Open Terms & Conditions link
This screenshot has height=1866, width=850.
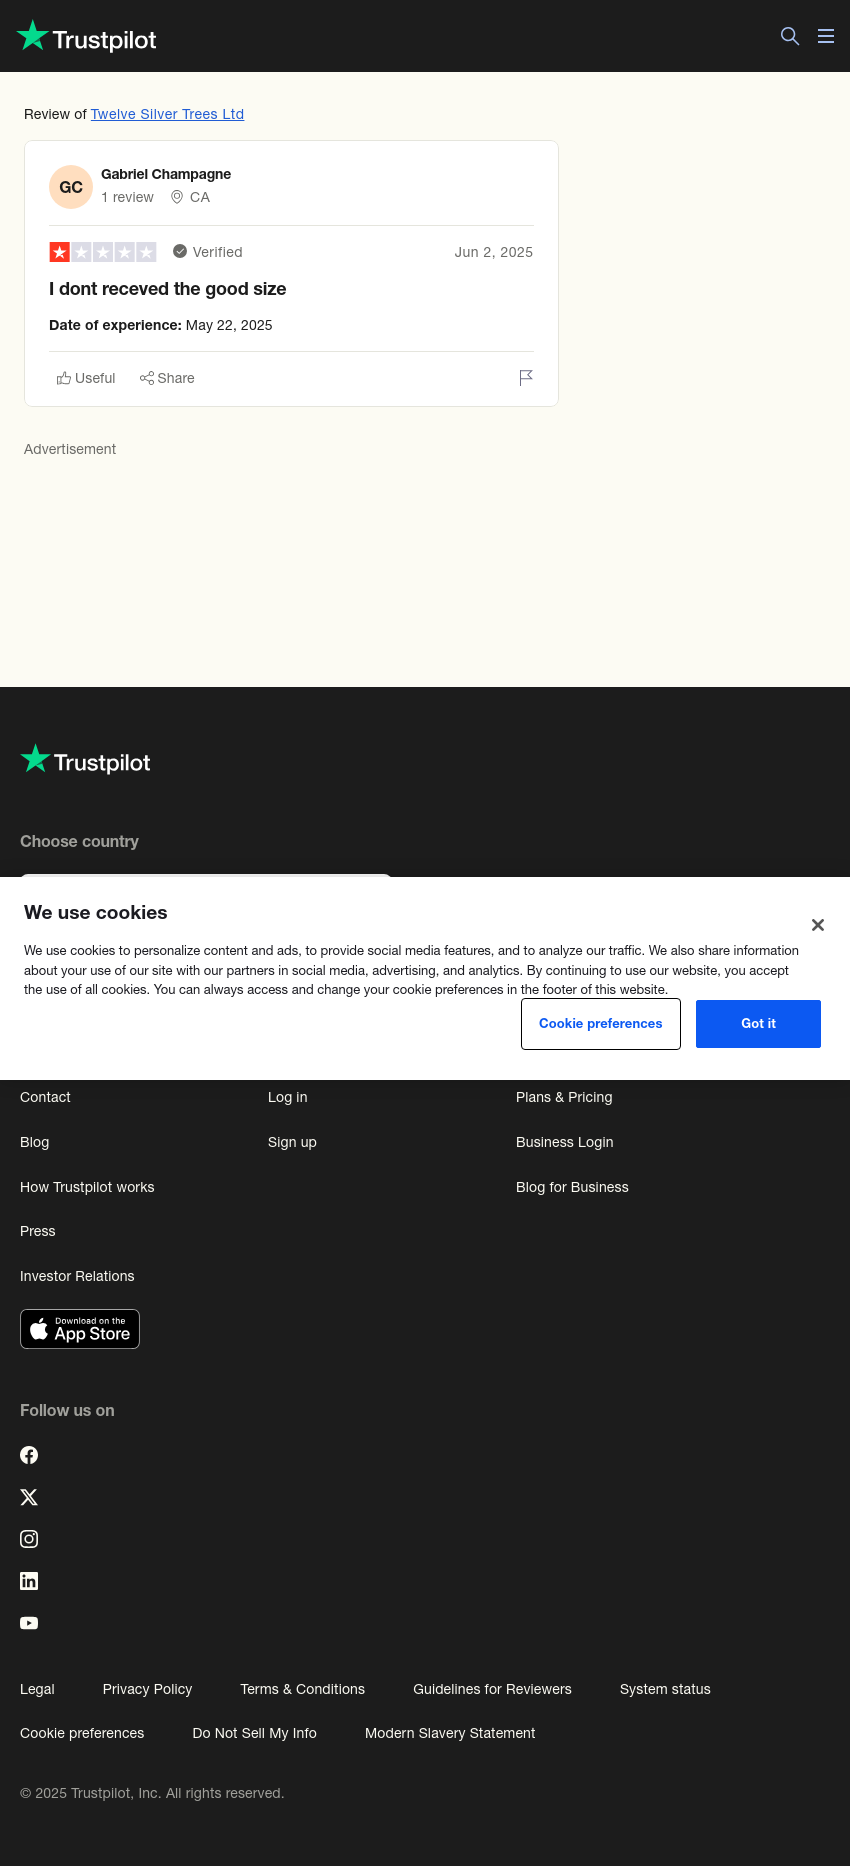pos(302,1689)
